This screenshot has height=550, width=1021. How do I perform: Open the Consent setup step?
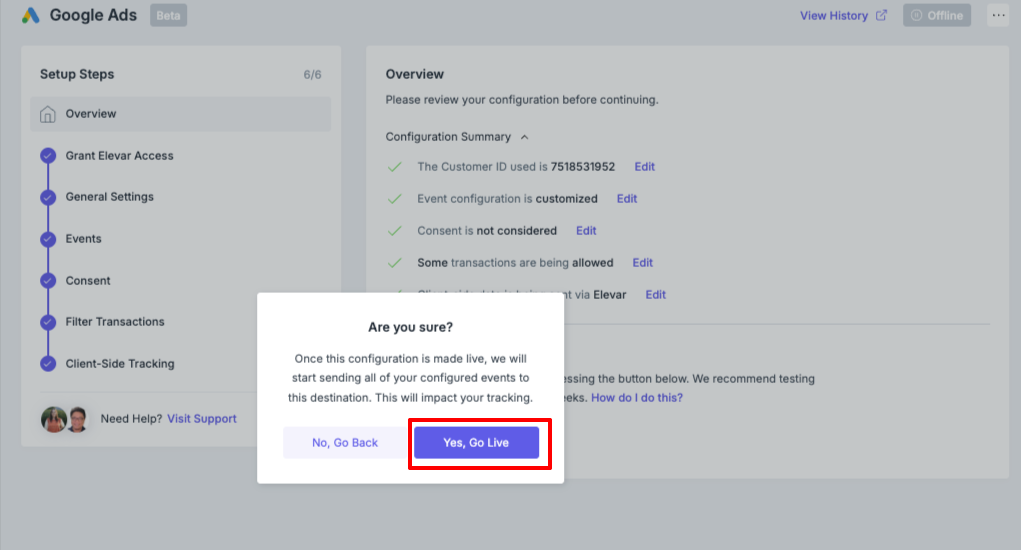click(x=88, y=281)
